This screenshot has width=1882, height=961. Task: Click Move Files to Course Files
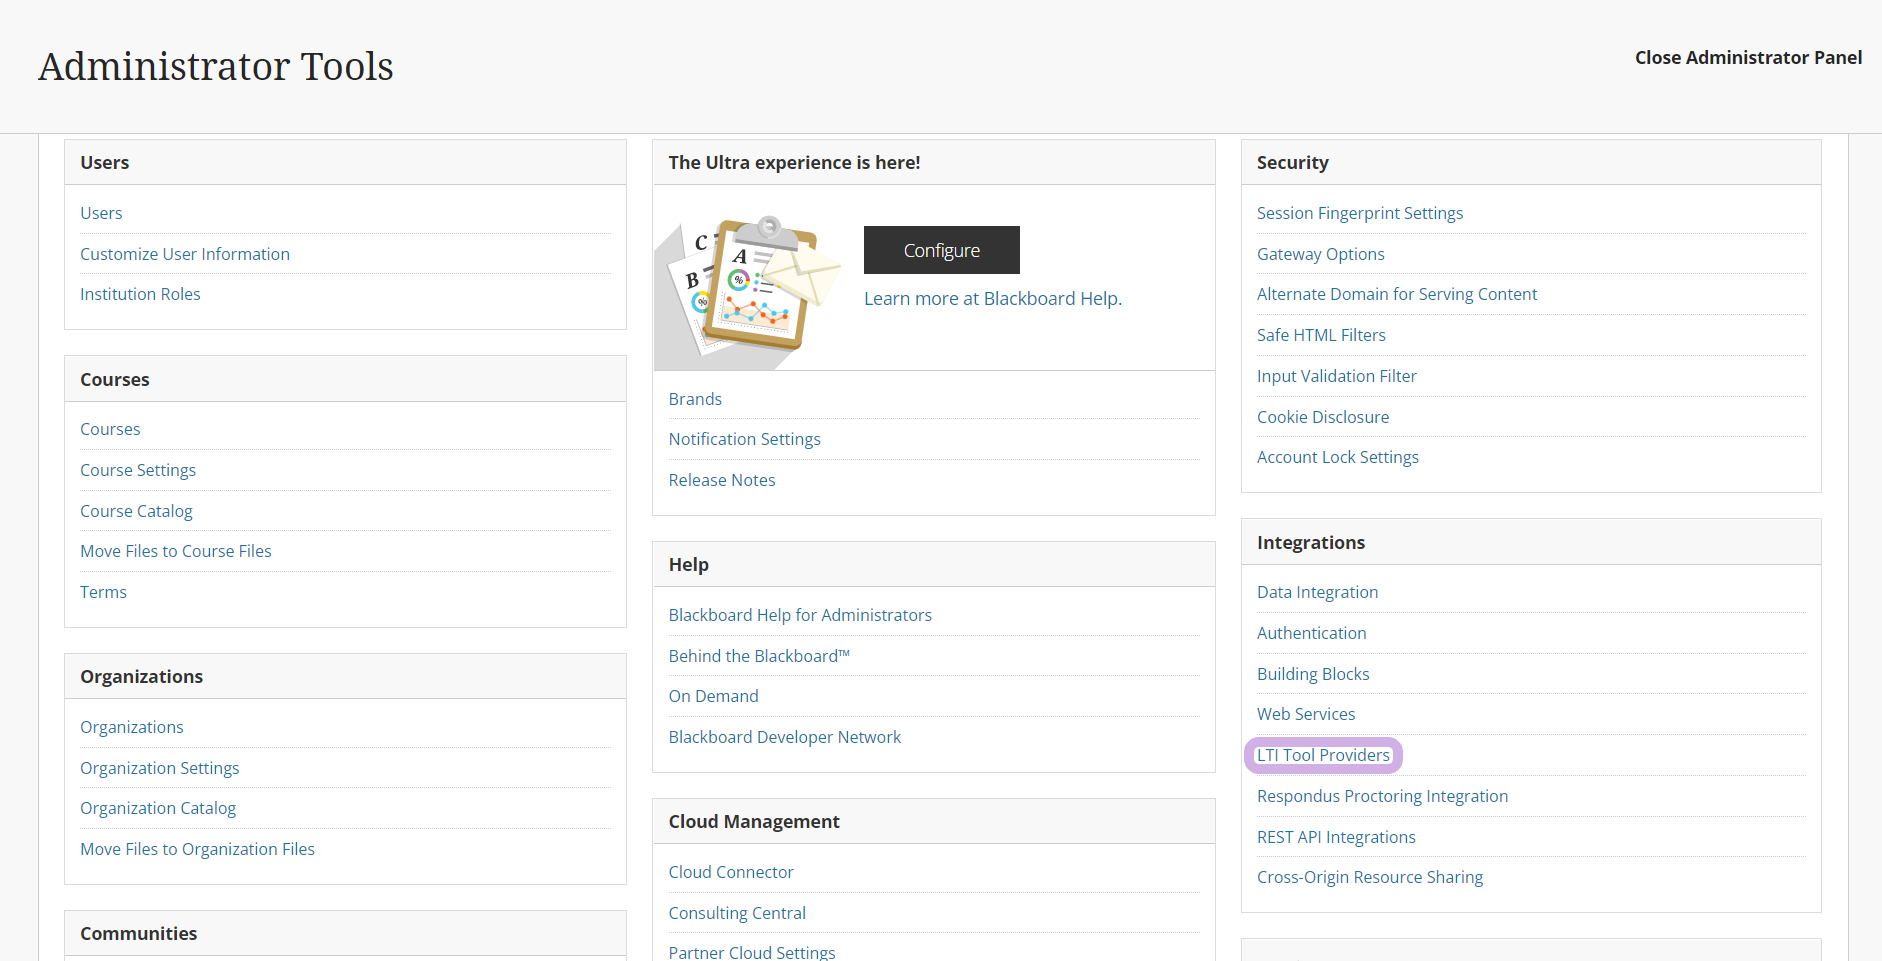pyautogui.click(x=176, y=551)
